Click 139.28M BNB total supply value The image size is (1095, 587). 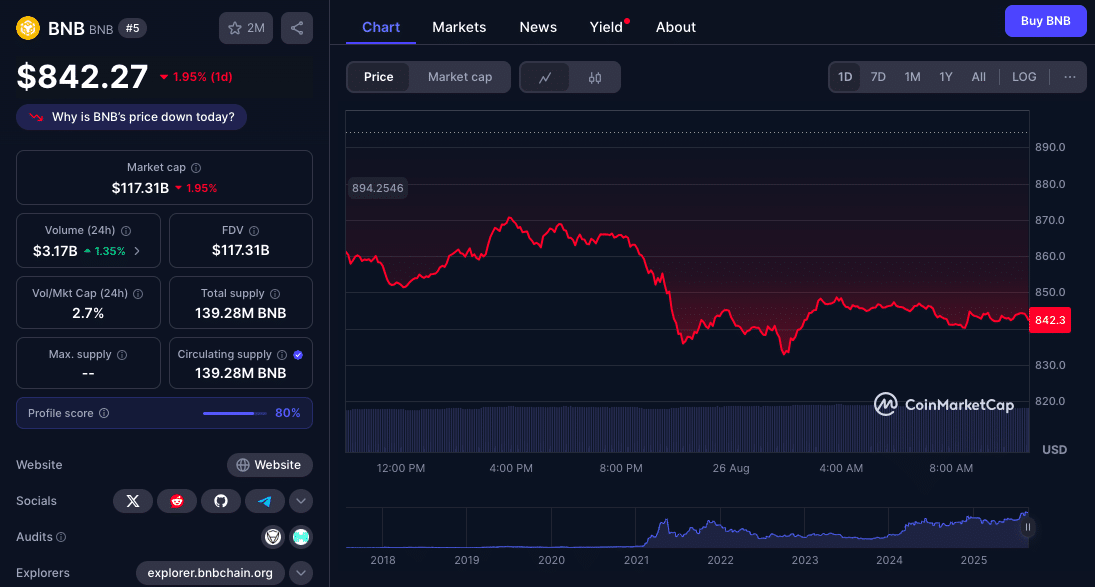[240, 313]
